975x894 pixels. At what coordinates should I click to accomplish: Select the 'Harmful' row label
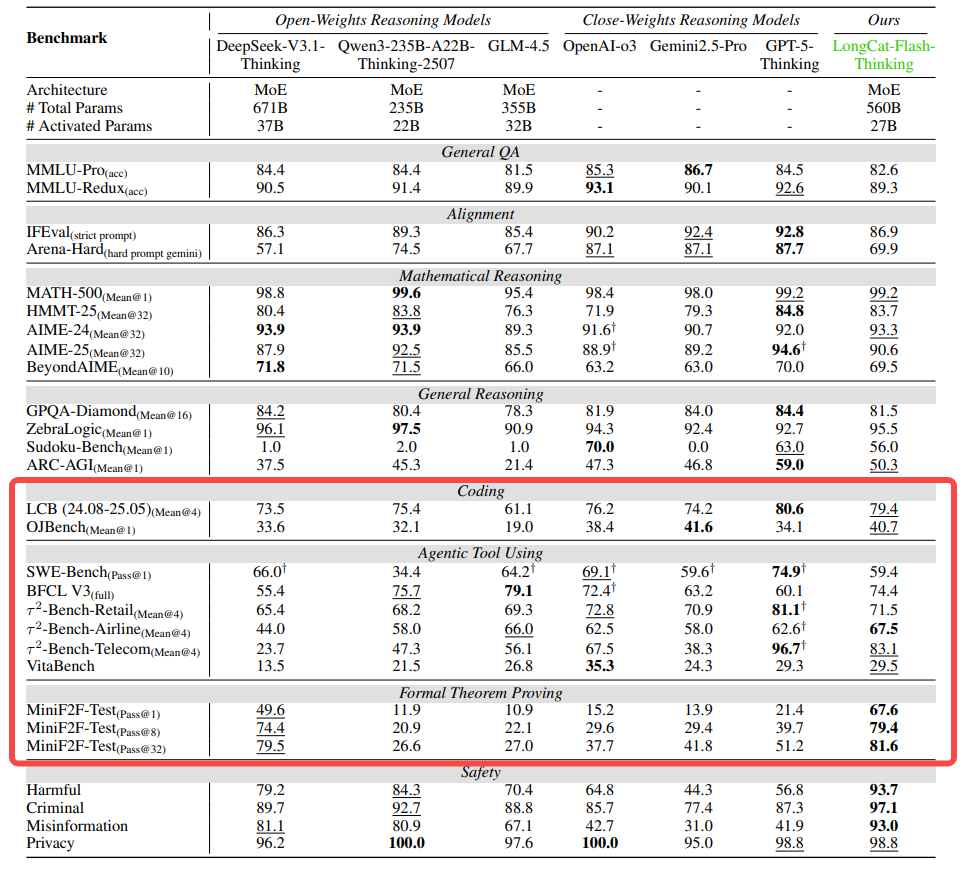click(x=53, y=790)
